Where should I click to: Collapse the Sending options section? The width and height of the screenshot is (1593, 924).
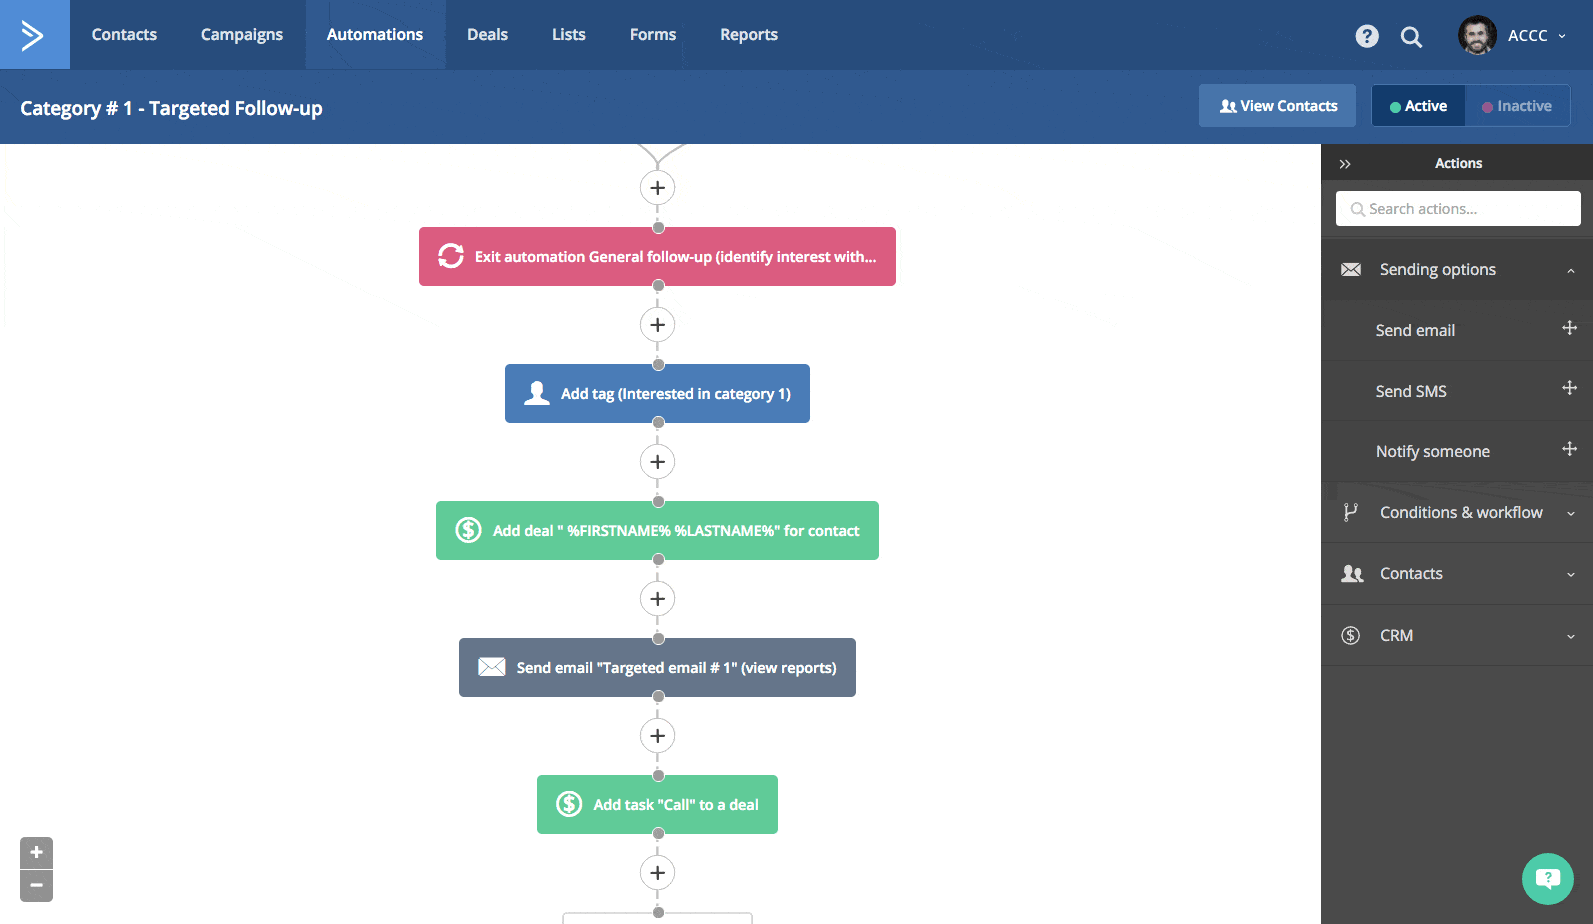(1570, 270)
